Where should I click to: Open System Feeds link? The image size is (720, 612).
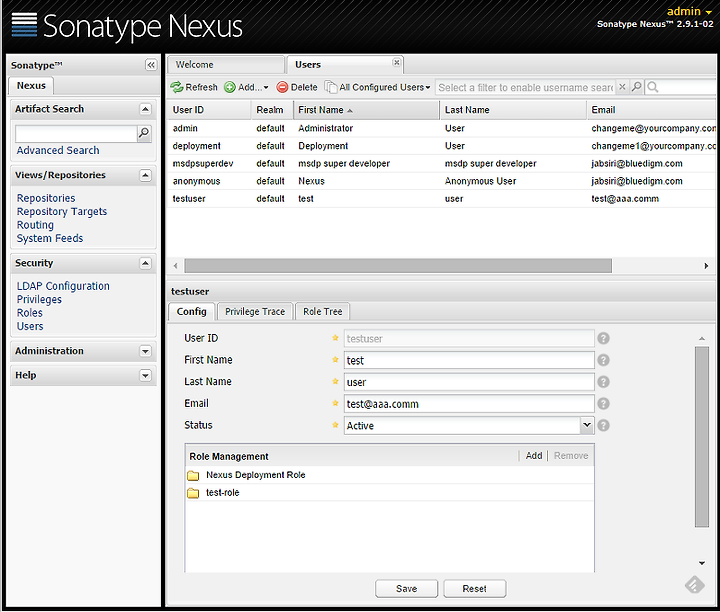50,238
